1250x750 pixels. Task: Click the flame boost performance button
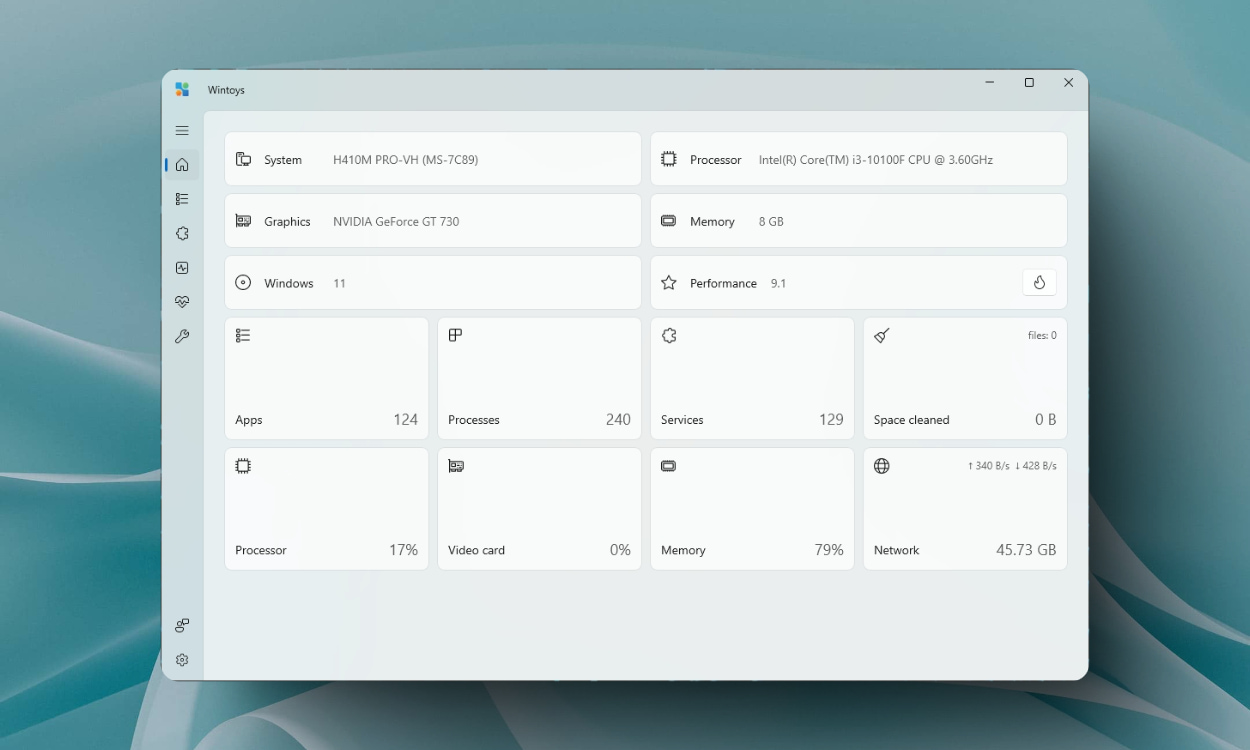[x=1039, y=283]
